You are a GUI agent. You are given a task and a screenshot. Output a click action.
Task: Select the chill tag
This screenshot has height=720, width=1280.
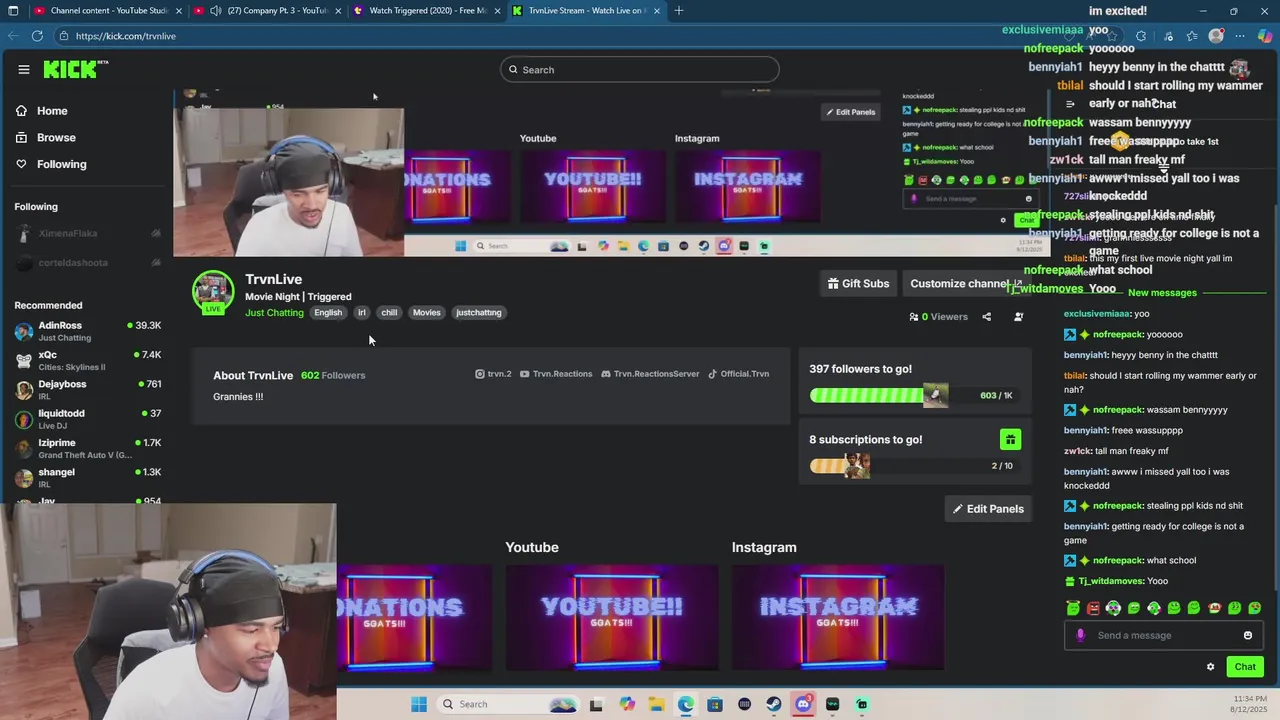click(389, 313)
